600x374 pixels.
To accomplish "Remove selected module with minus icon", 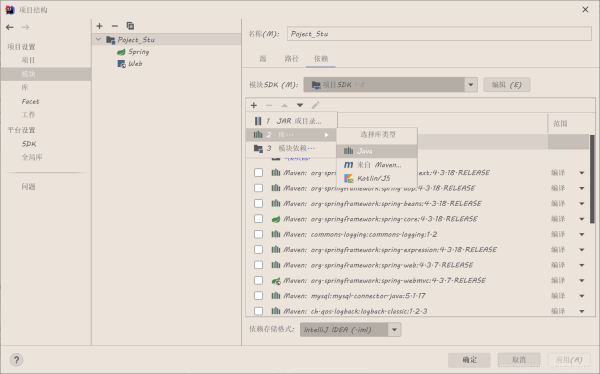I will [x=115, y=26].
